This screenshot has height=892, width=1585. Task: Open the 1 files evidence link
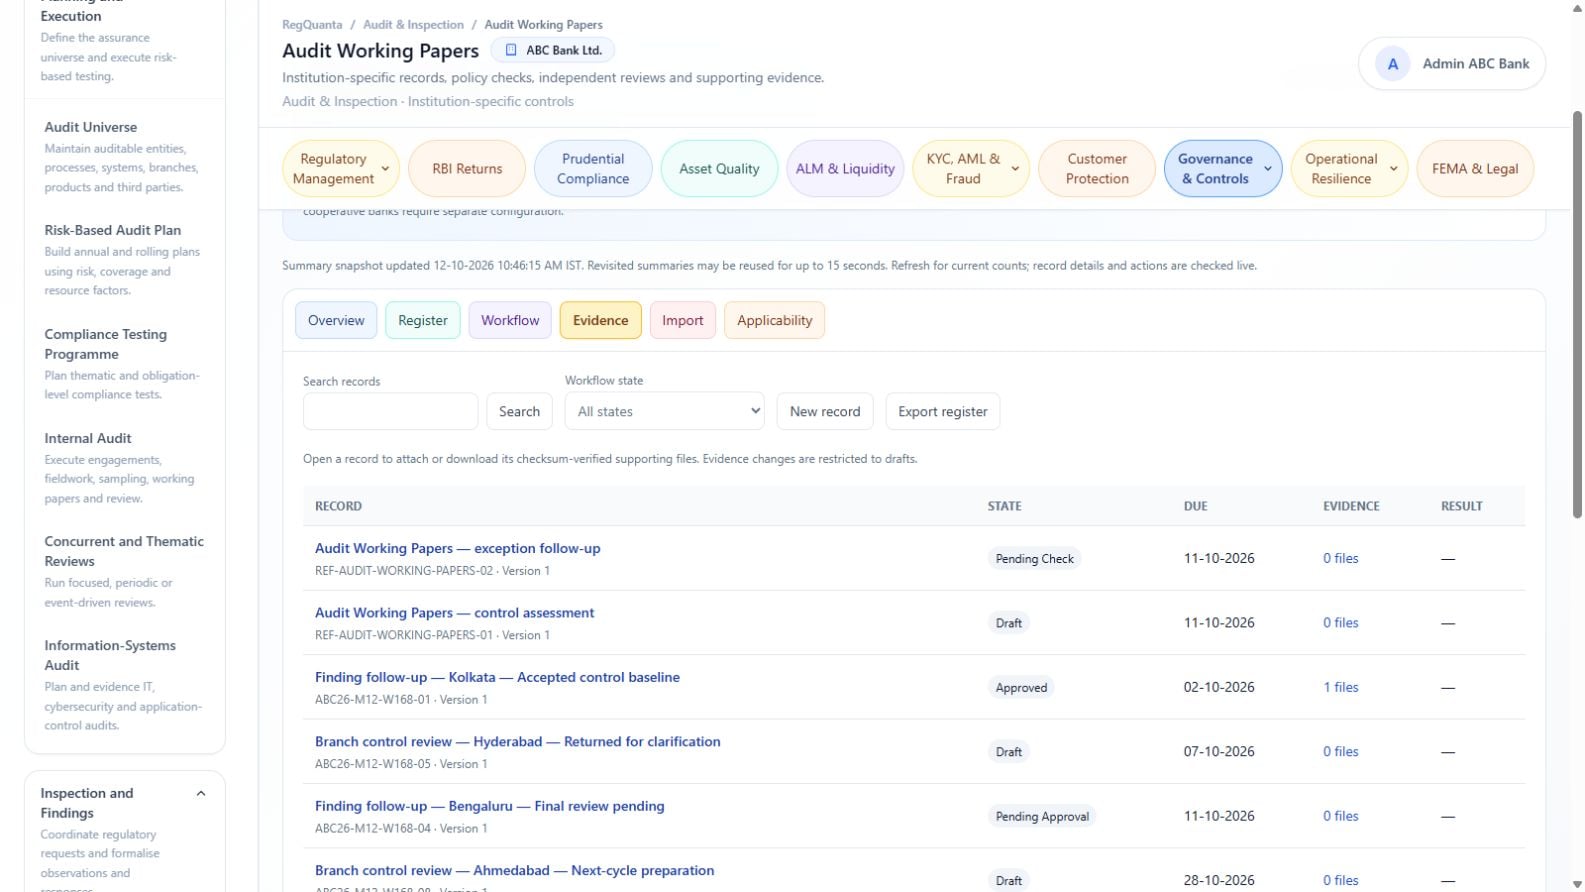1341,687
